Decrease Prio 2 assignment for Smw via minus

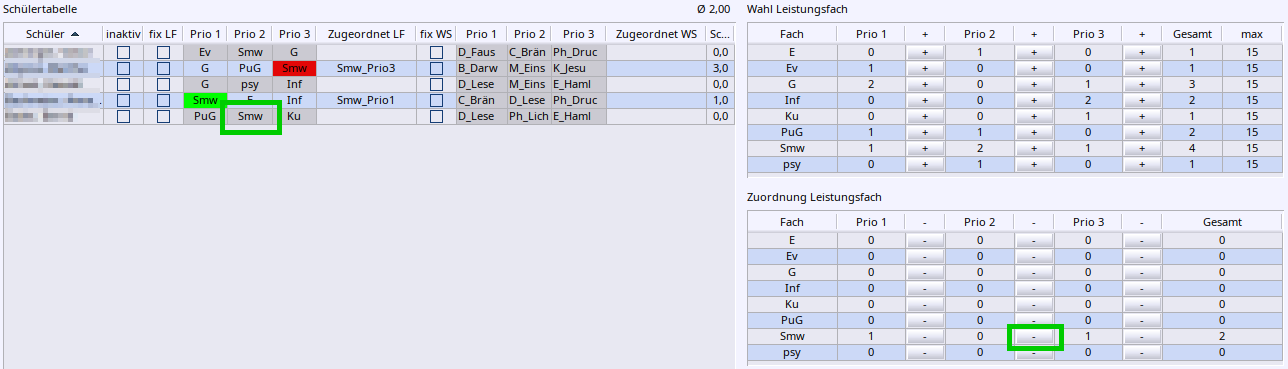pyautogui.click(x=1034, y=337)
